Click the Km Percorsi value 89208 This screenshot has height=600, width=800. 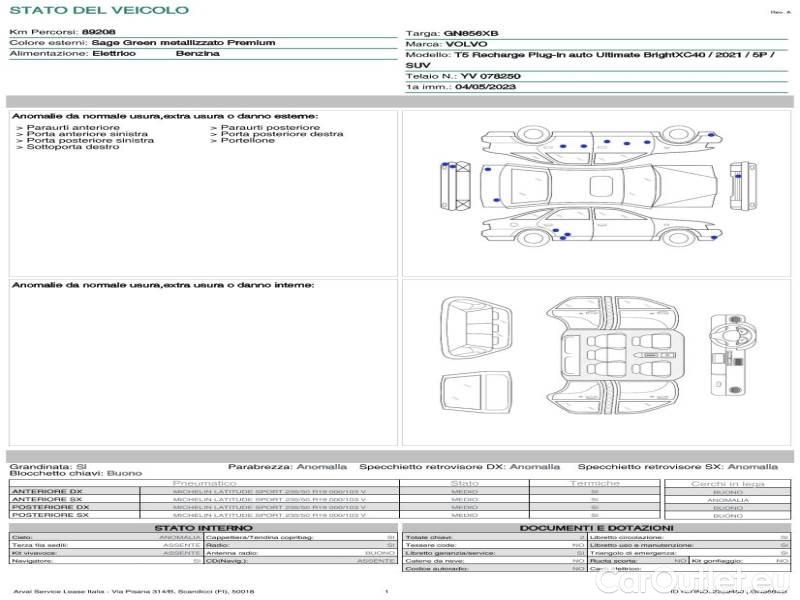click(98, 32)
